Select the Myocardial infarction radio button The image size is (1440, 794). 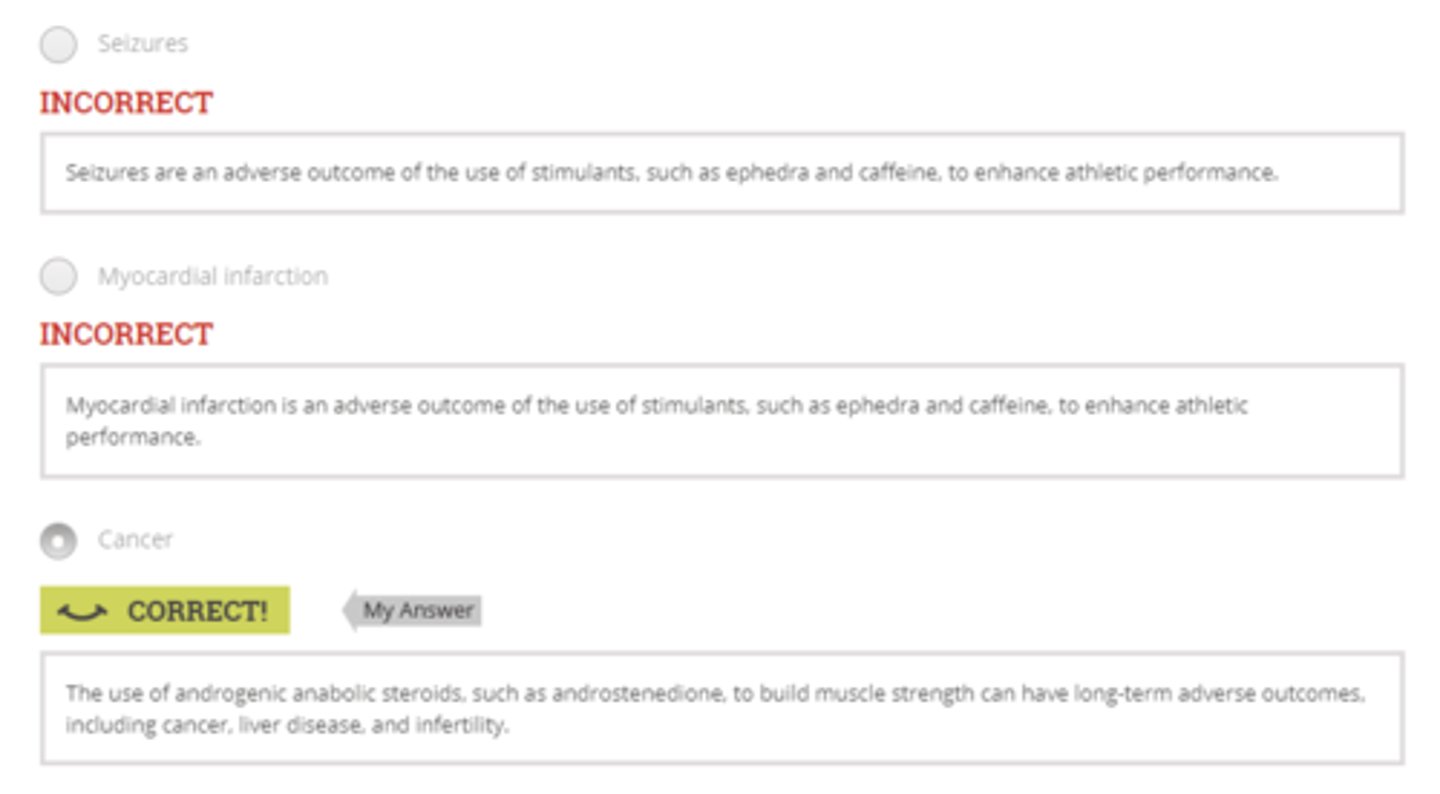[x=58, y=276]
